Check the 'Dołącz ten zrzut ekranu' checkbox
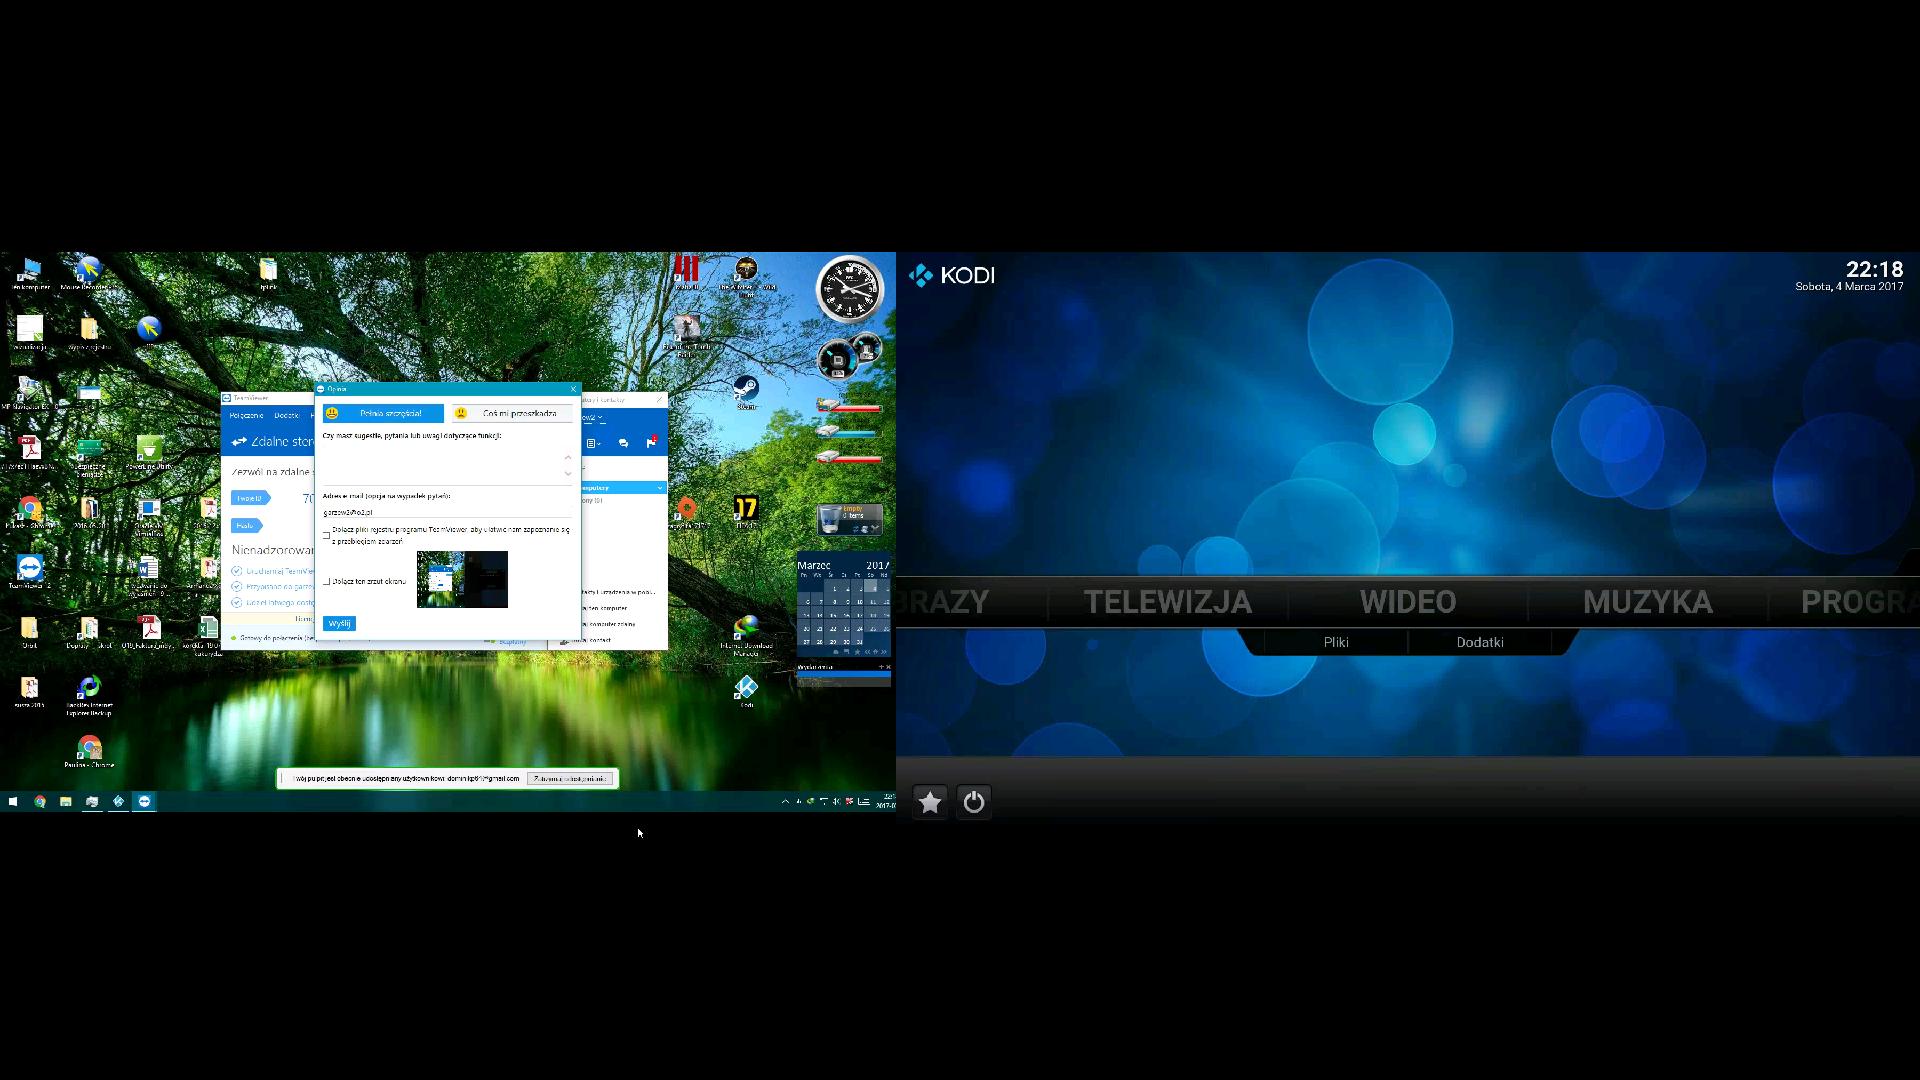This screenshot has height=1080, width=1920. pos(327,582)
